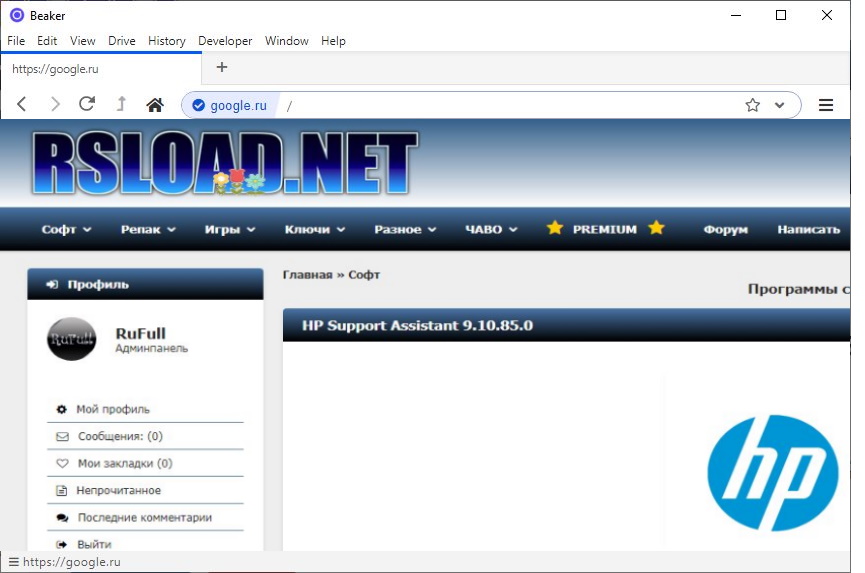Image resolution: width=865 pixels, height=573 pixels.
Task: Click the chat bubble icon for comments
Action: (62, 517)
